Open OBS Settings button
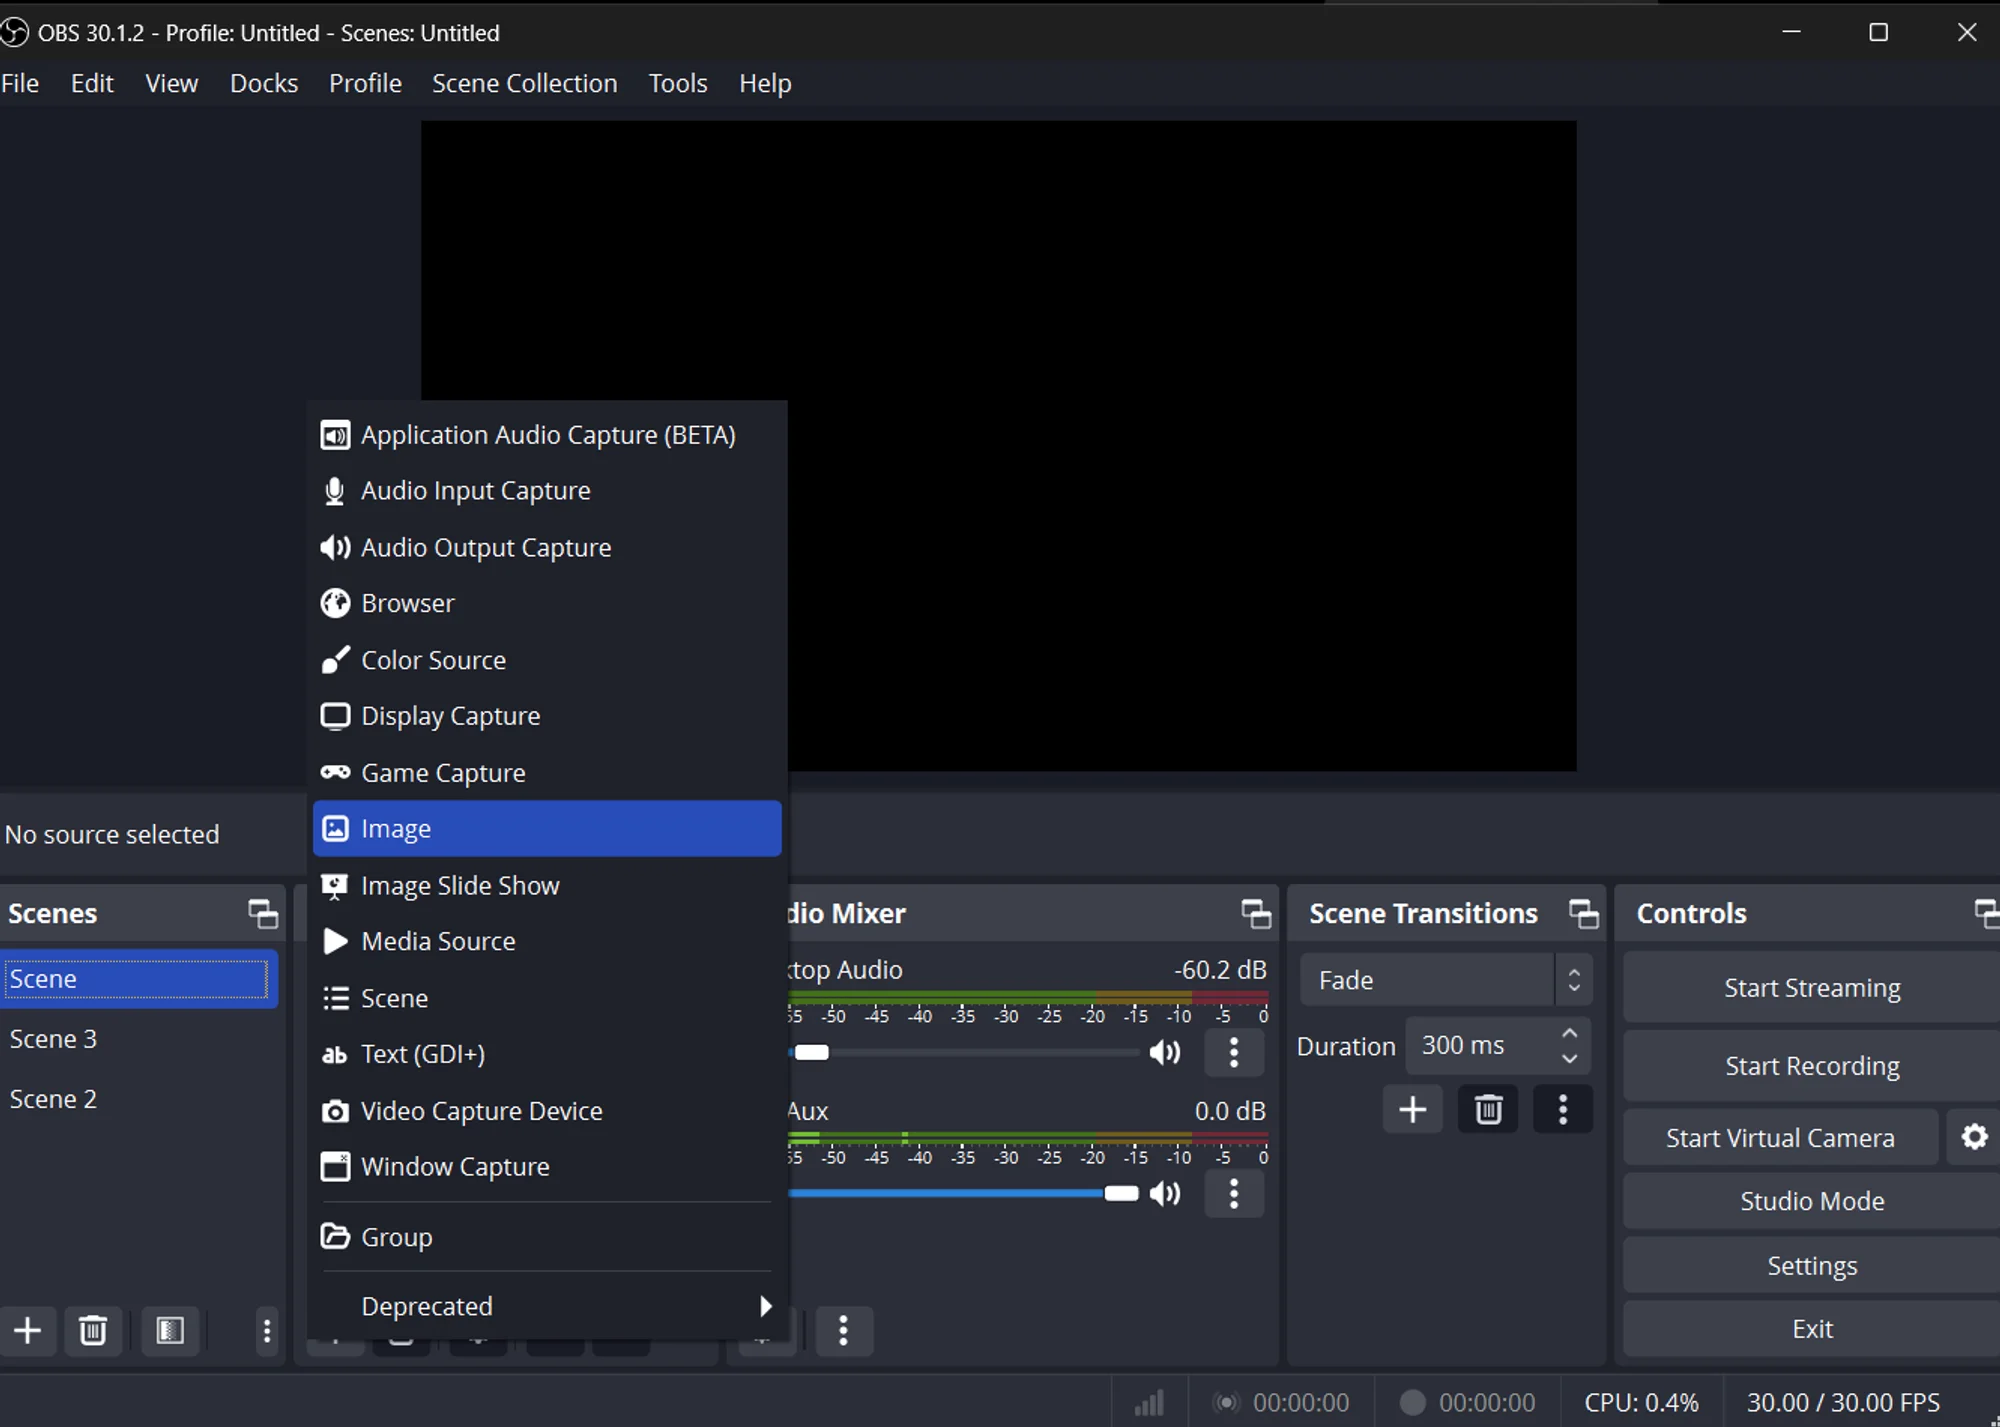Screen dimensions: 2000x1427 coord(1812,1266)
